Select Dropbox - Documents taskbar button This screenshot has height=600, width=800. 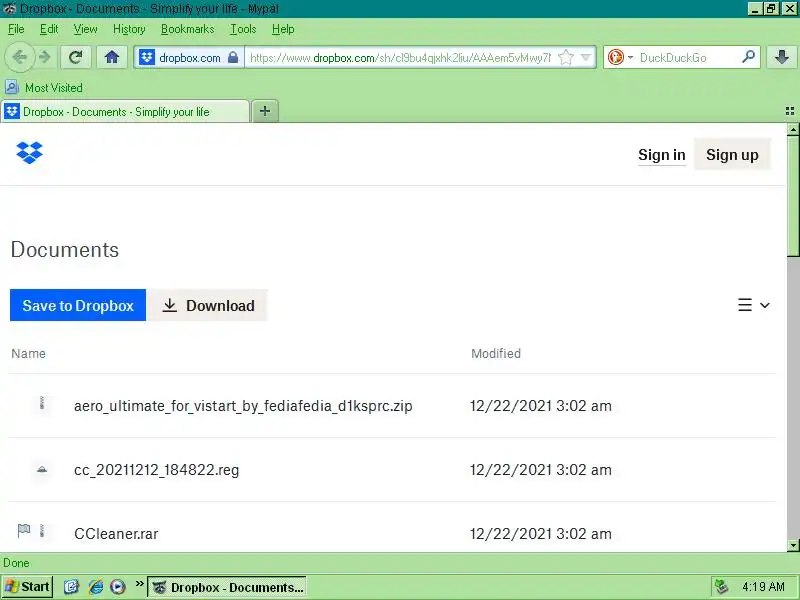227,587
